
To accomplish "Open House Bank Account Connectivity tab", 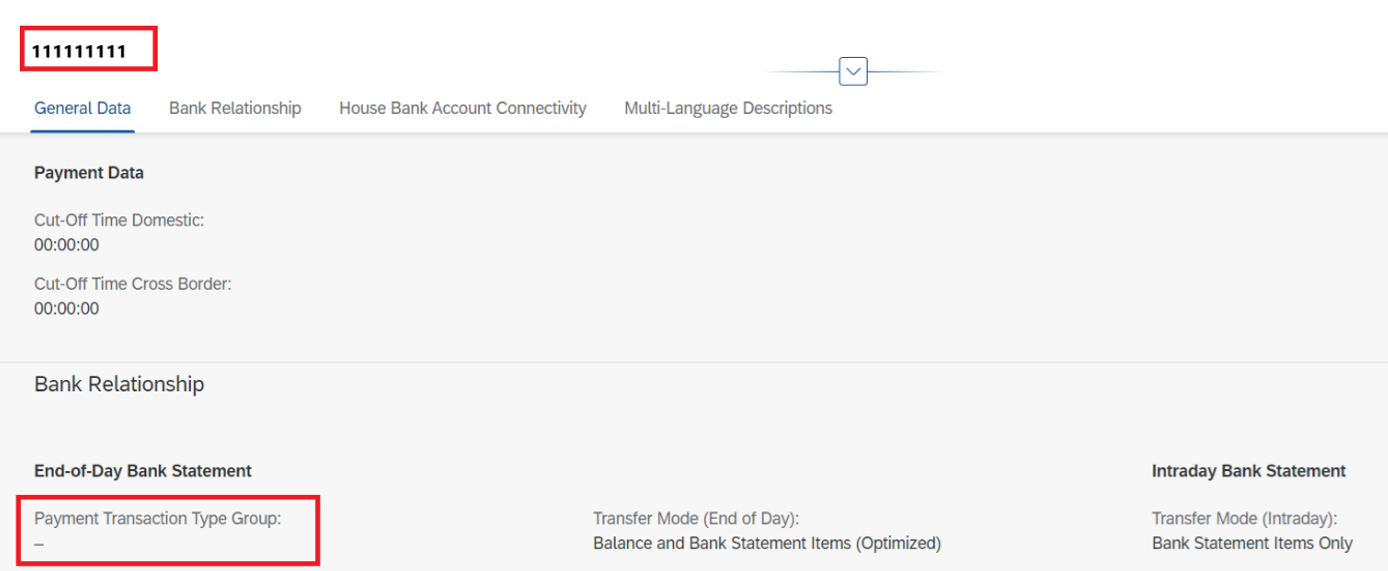I will pos(463,108).
